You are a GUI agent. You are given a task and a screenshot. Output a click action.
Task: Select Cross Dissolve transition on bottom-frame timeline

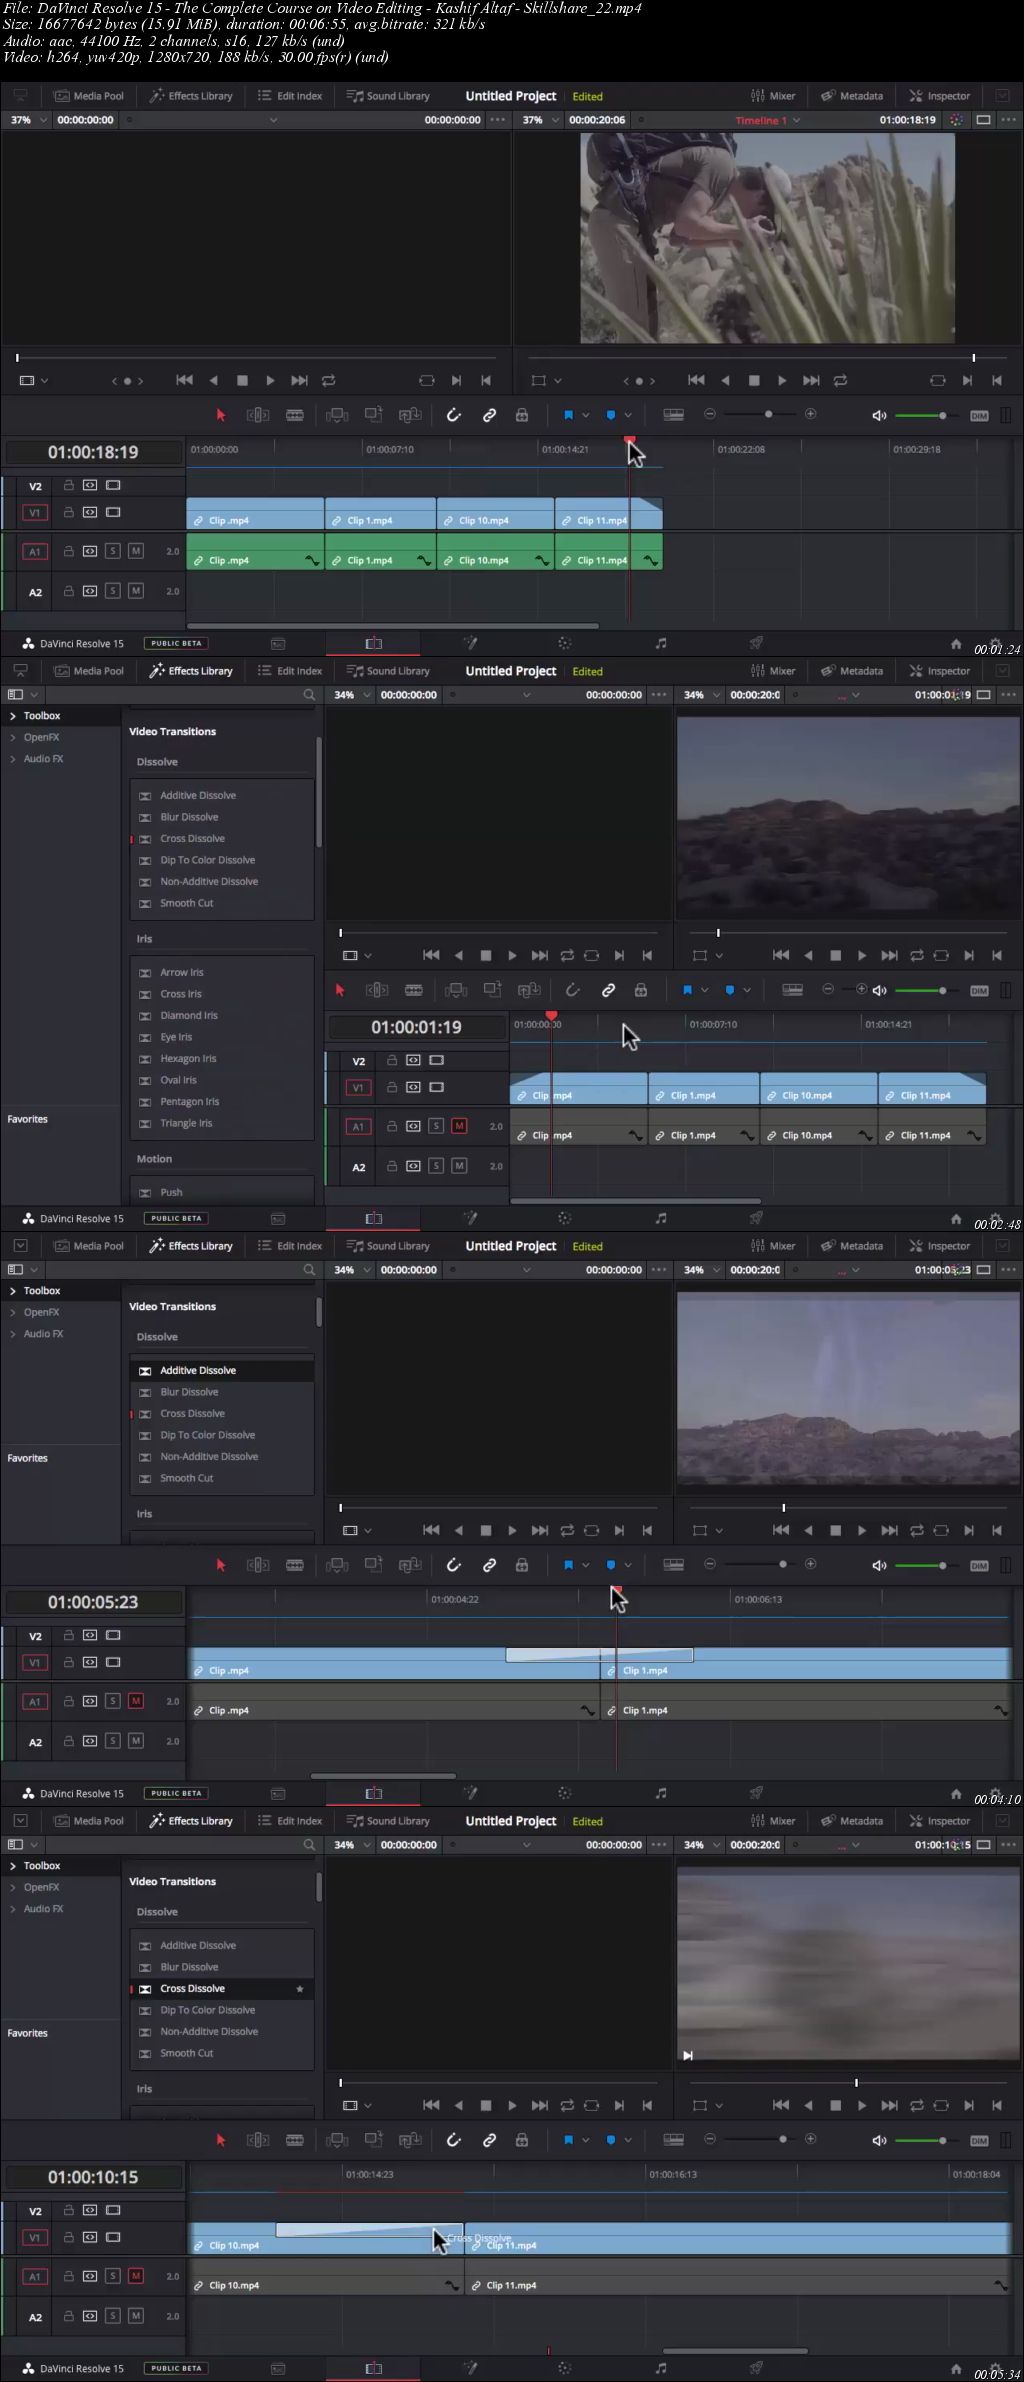tap(370, 2230)
